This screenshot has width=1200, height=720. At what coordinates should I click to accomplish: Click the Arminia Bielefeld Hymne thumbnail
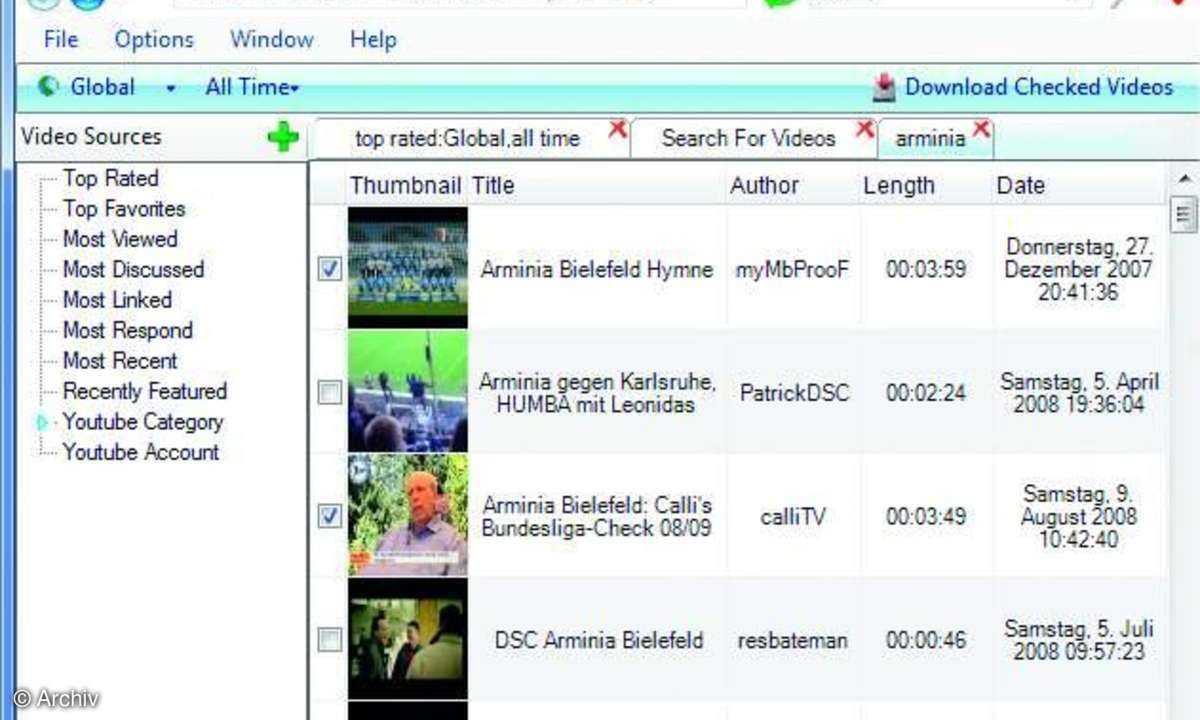click(407, 268)
